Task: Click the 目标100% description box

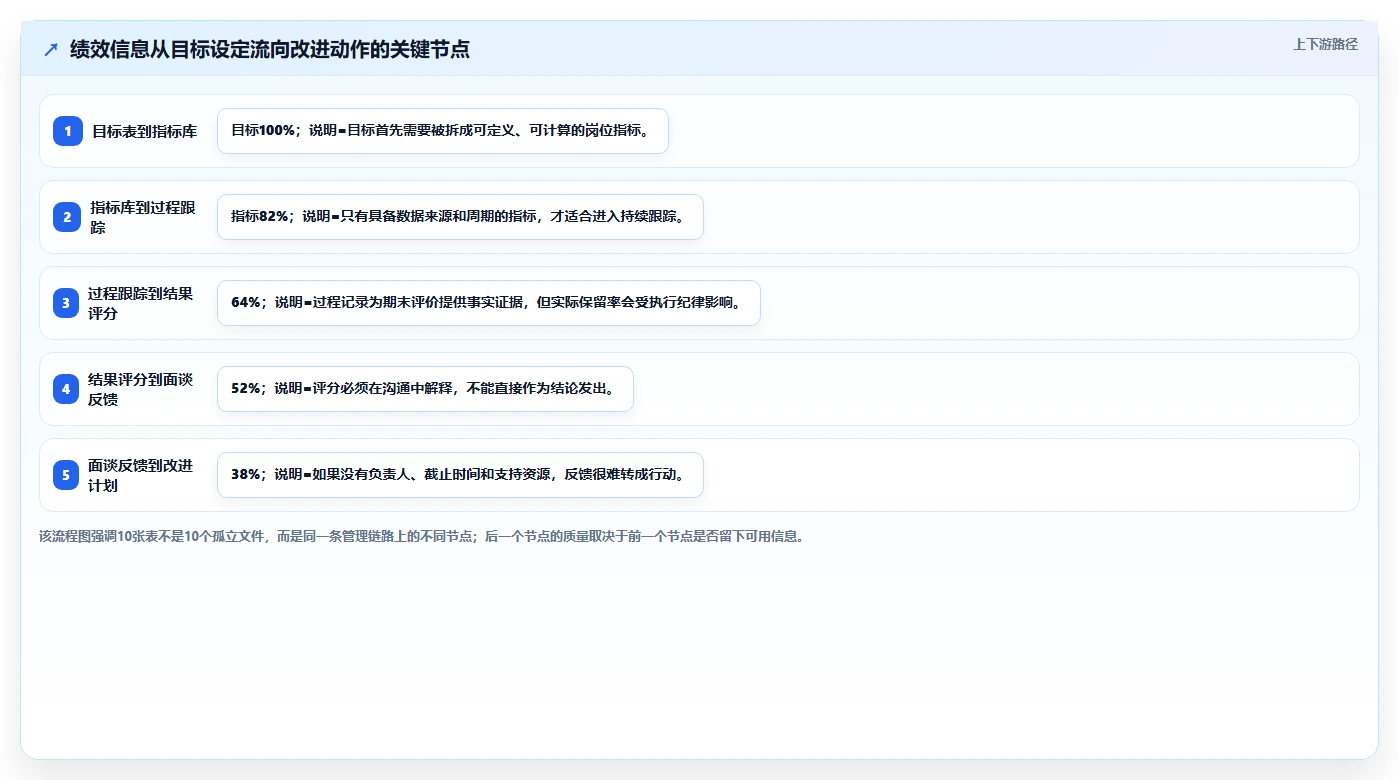Action: click(443, 131)
